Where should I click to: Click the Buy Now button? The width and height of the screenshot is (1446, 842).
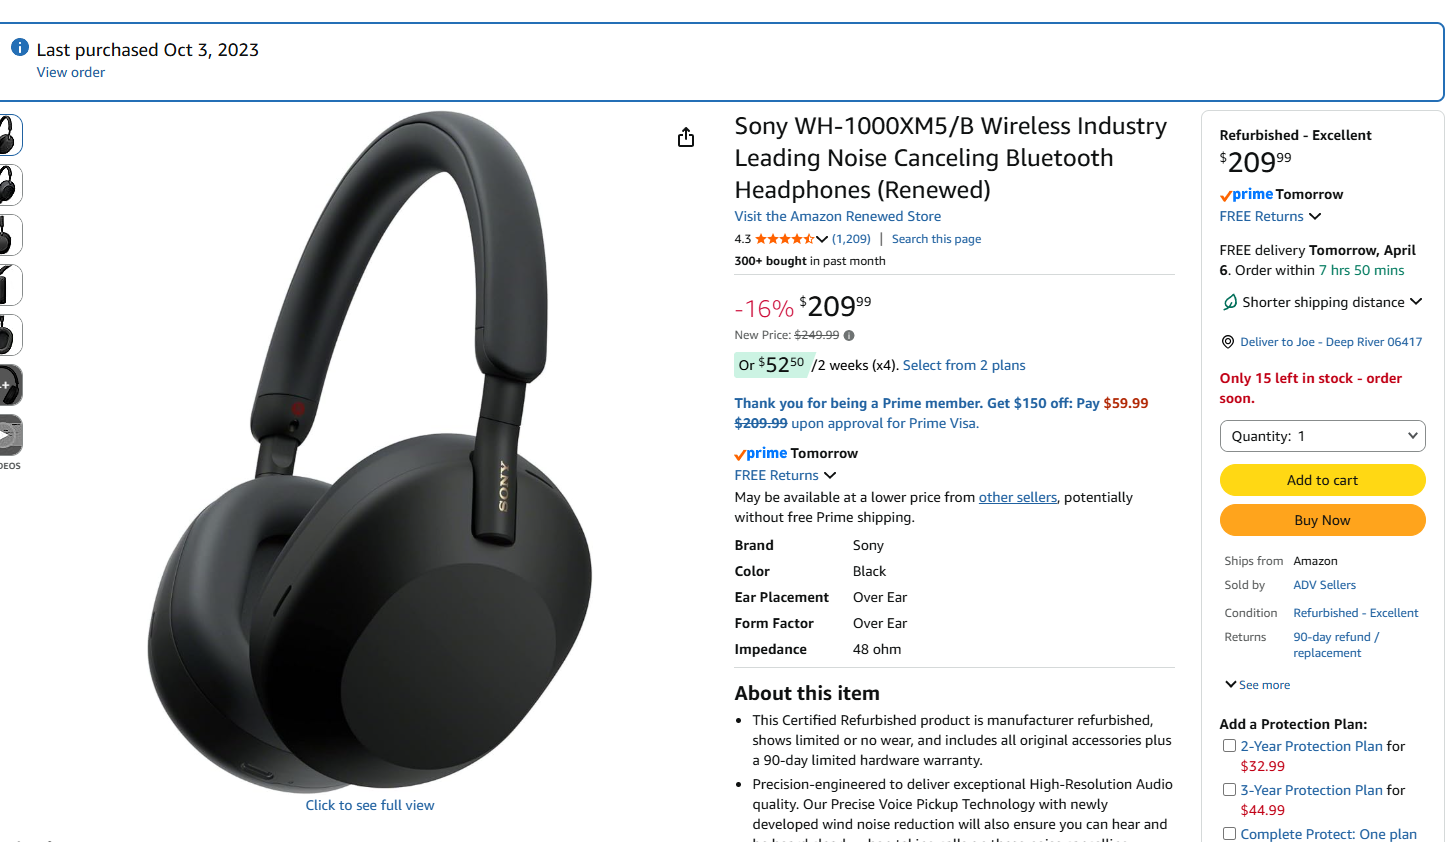point(1322,520)
